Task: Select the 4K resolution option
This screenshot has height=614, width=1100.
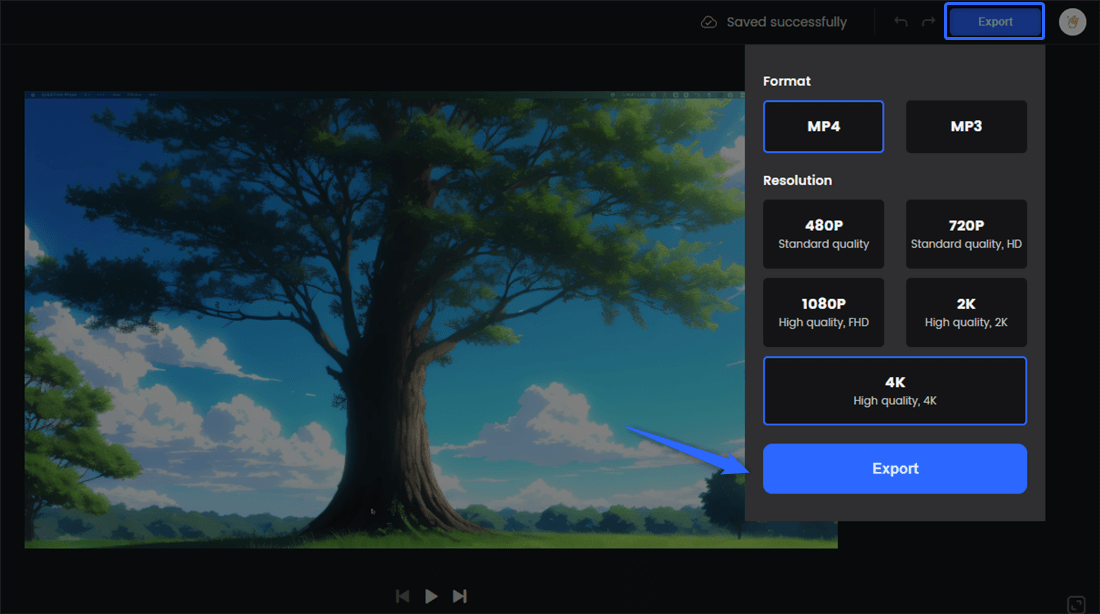Action: [895, 391]
